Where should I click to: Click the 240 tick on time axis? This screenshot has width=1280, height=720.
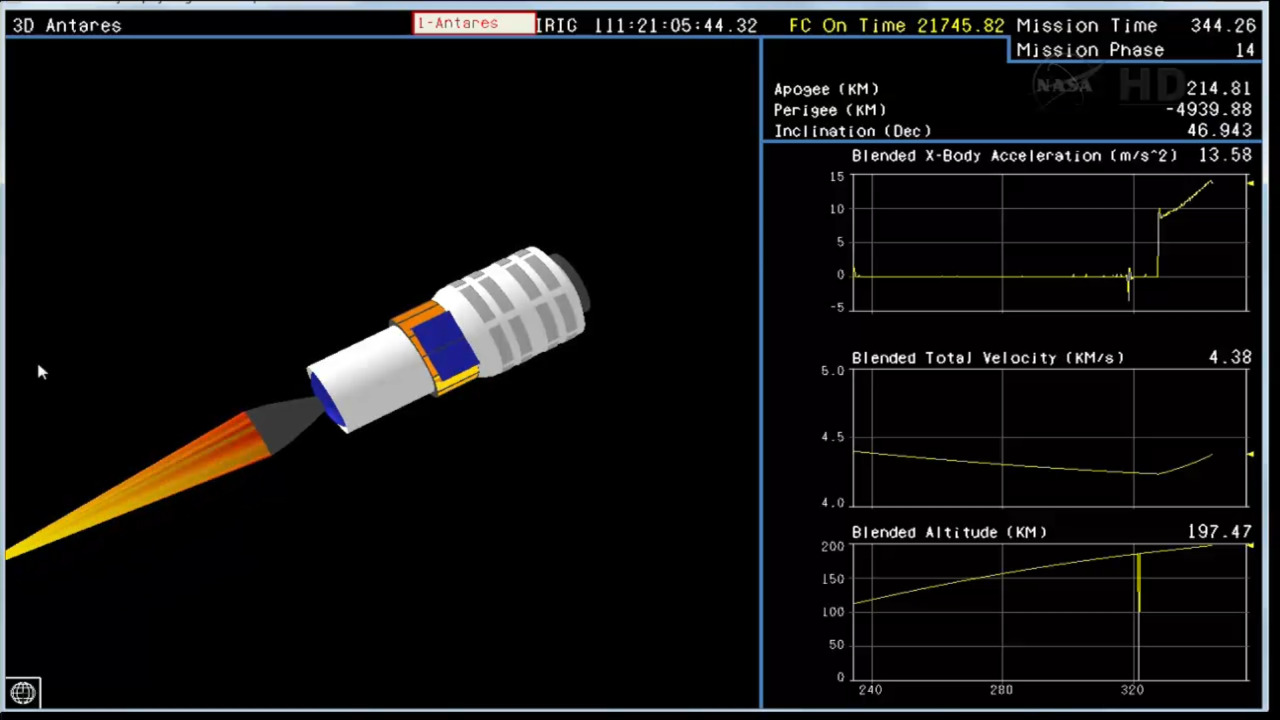pos(870,690)
